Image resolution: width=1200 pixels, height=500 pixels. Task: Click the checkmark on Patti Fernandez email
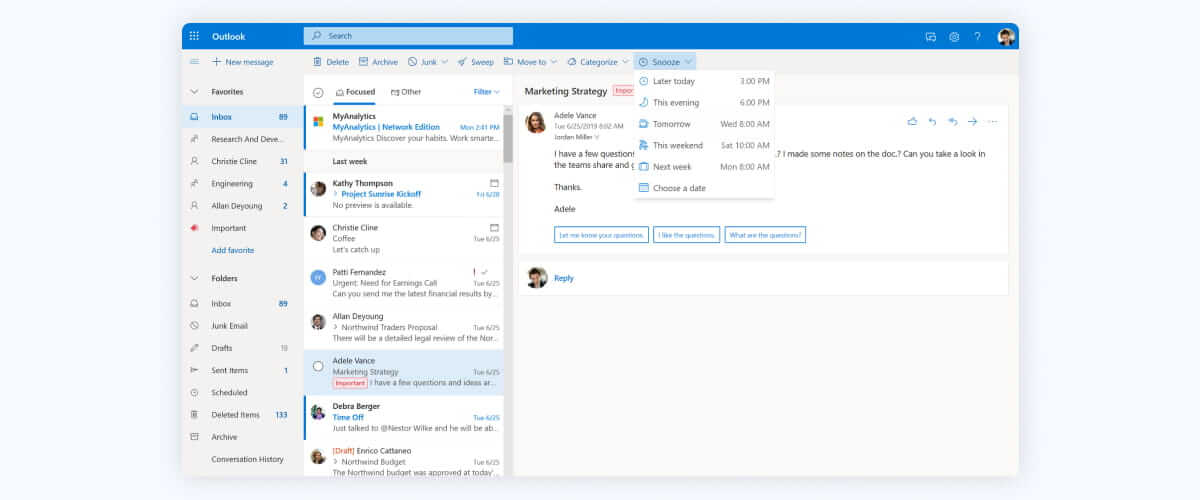click(485, 272)
